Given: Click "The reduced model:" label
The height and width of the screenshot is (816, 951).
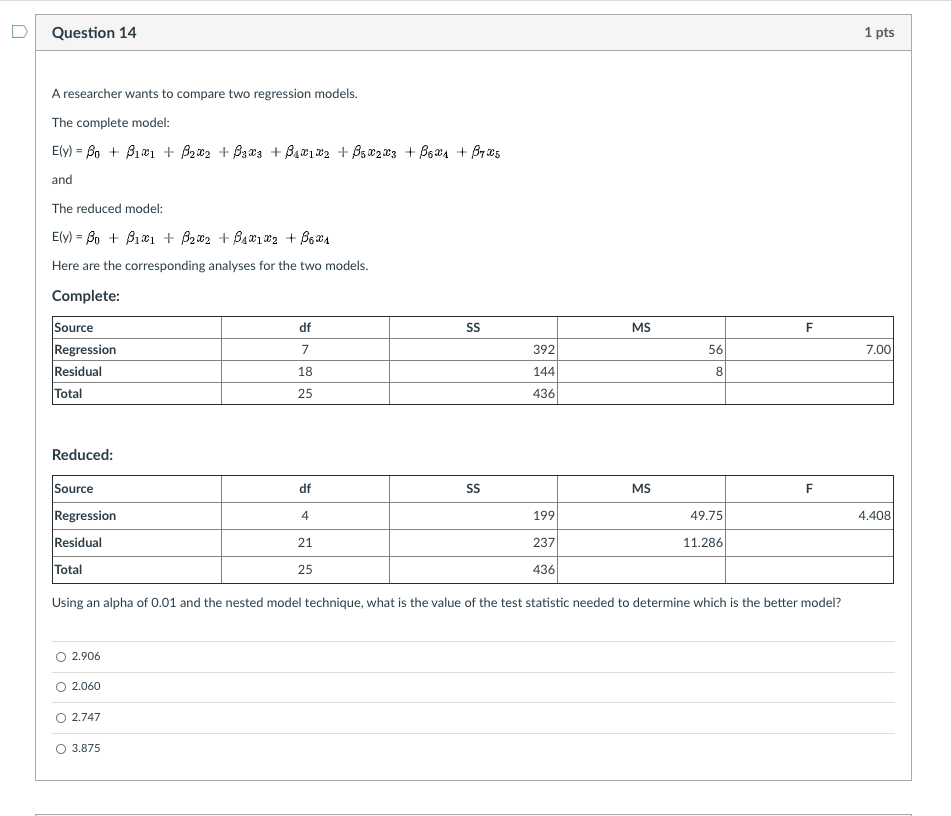Looking at the screenshot, I should point(107,209).
